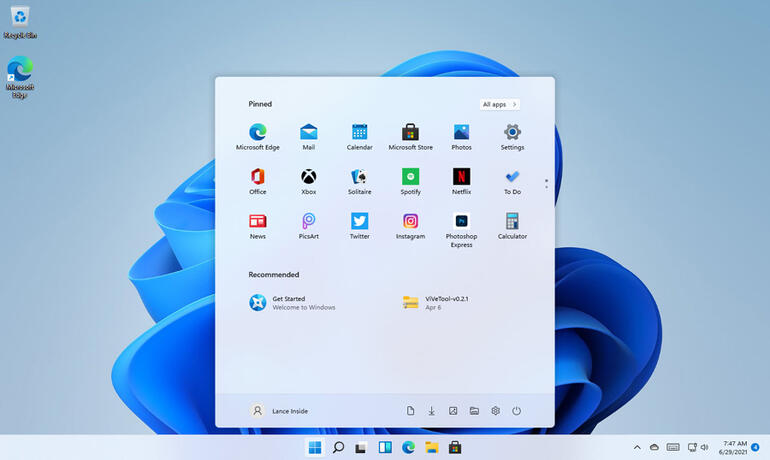Open Widgets from the taskbar

point(385,447)
